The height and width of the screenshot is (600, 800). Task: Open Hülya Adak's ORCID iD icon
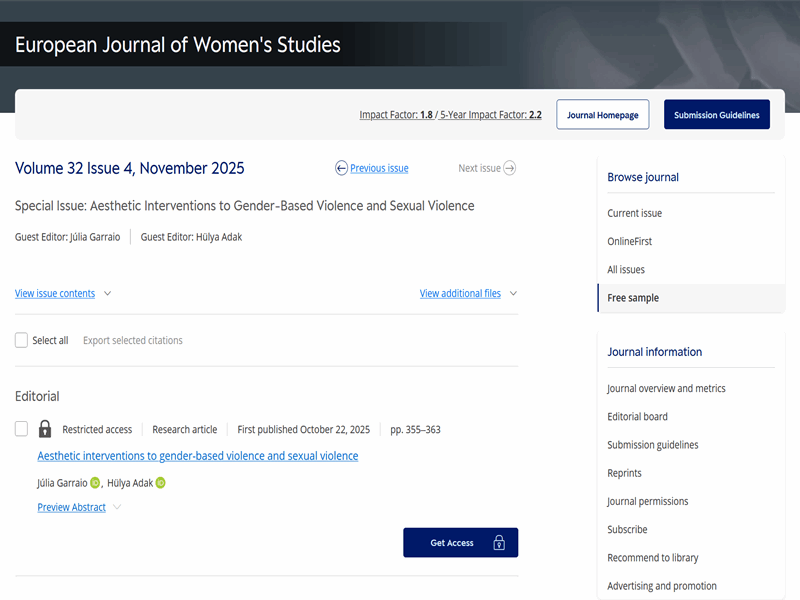[x=160, y=483]
